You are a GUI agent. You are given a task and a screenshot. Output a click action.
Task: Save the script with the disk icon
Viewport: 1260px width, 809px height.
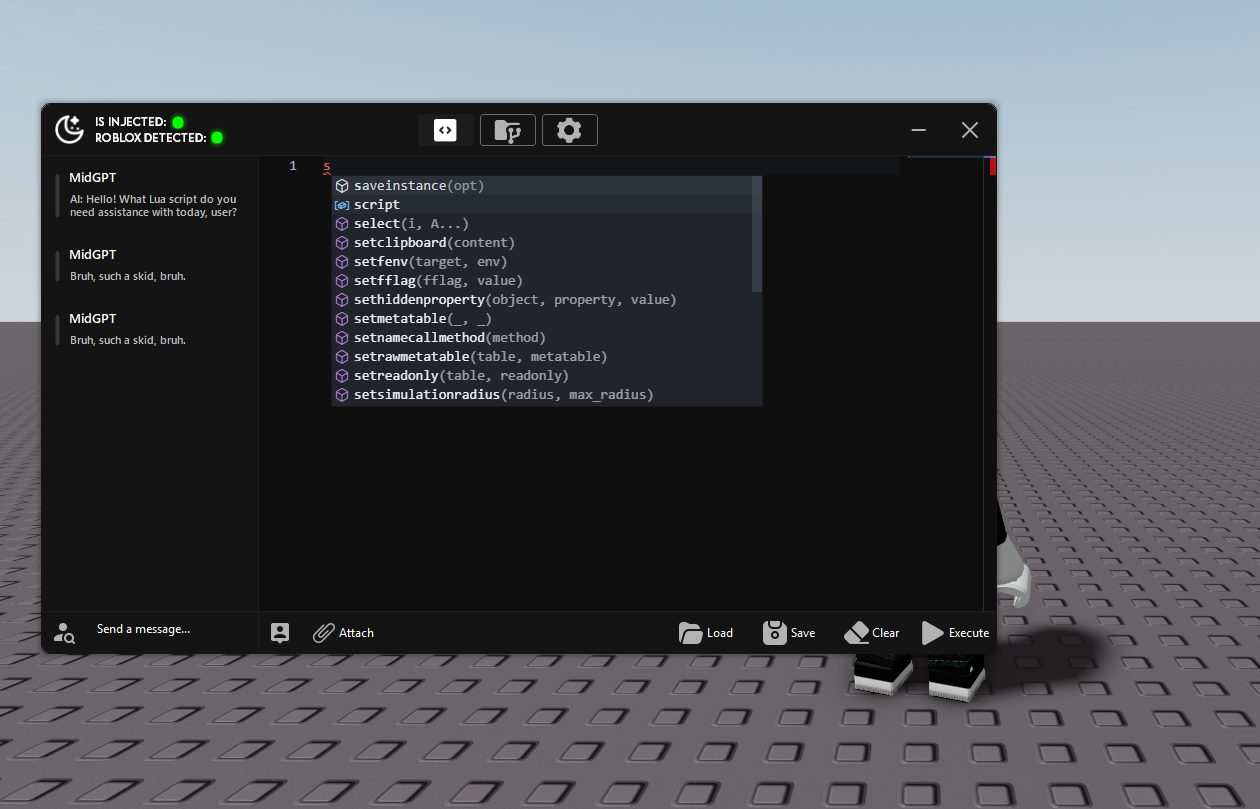coord(774,633)
